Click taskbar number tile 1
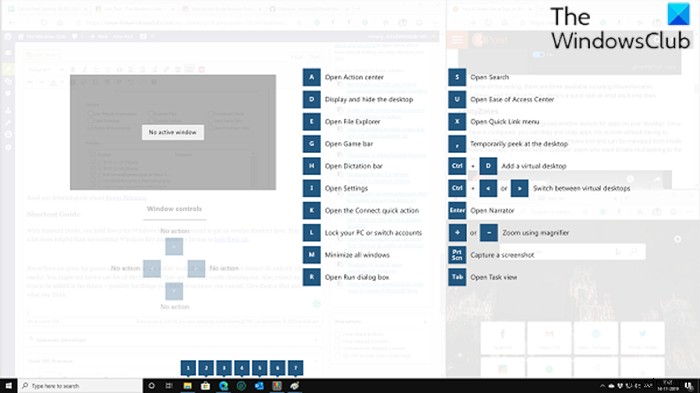The image size is (700, 393). 188,368
